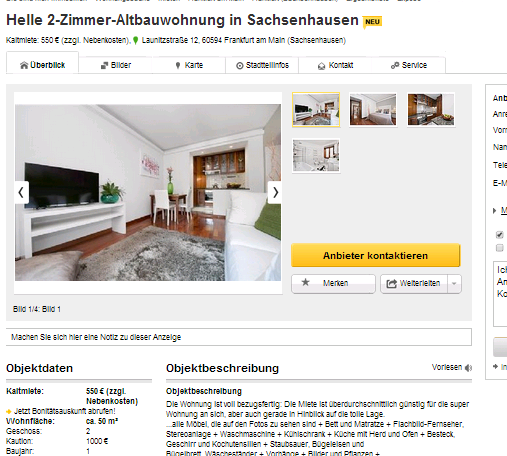Click the share icon on Weiterleiten
The height and width of the screenshot is (456, 507).
coord(391,284)
